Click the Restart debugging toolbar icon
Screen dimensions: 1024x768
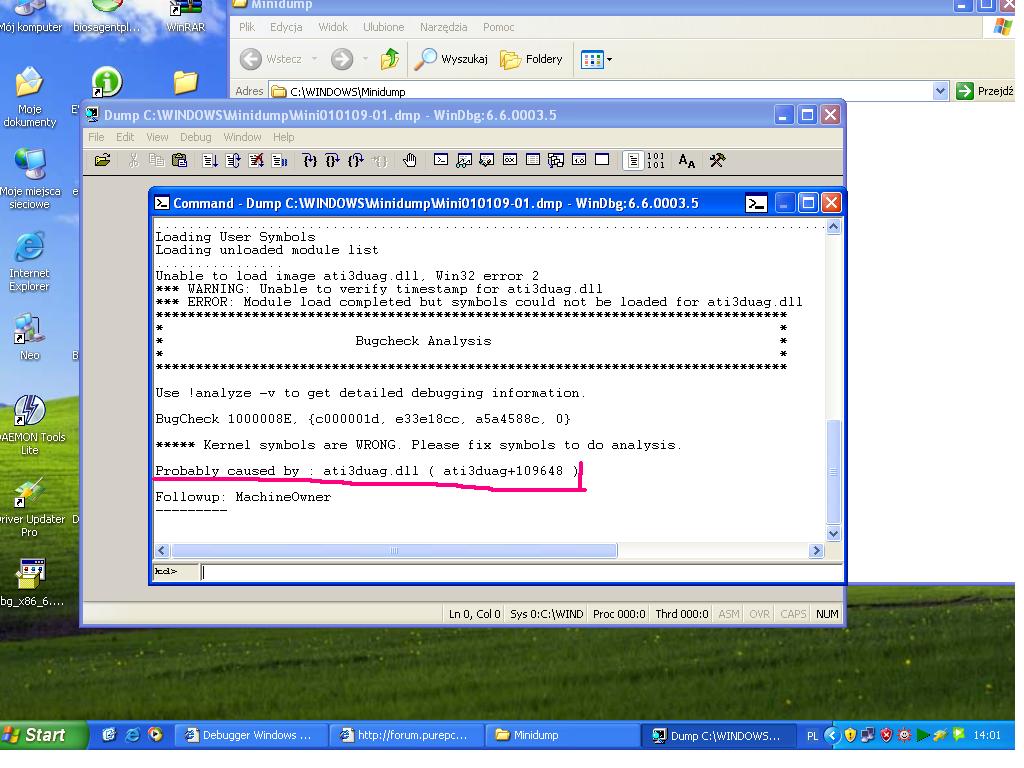[x=235, y=163]
